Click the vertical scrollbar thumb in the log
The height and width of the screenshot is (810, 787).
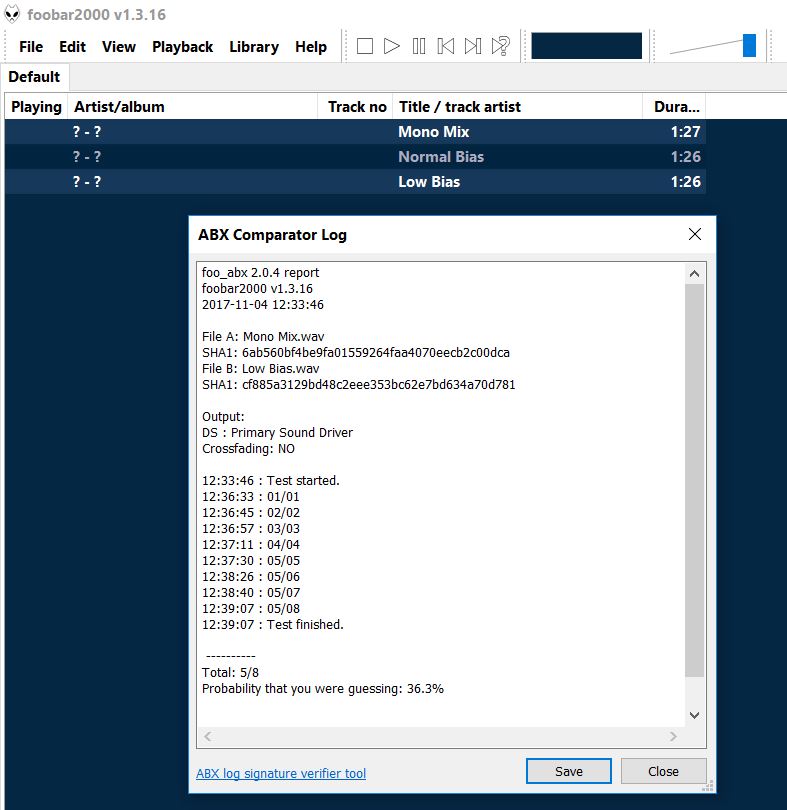point(695,480)
